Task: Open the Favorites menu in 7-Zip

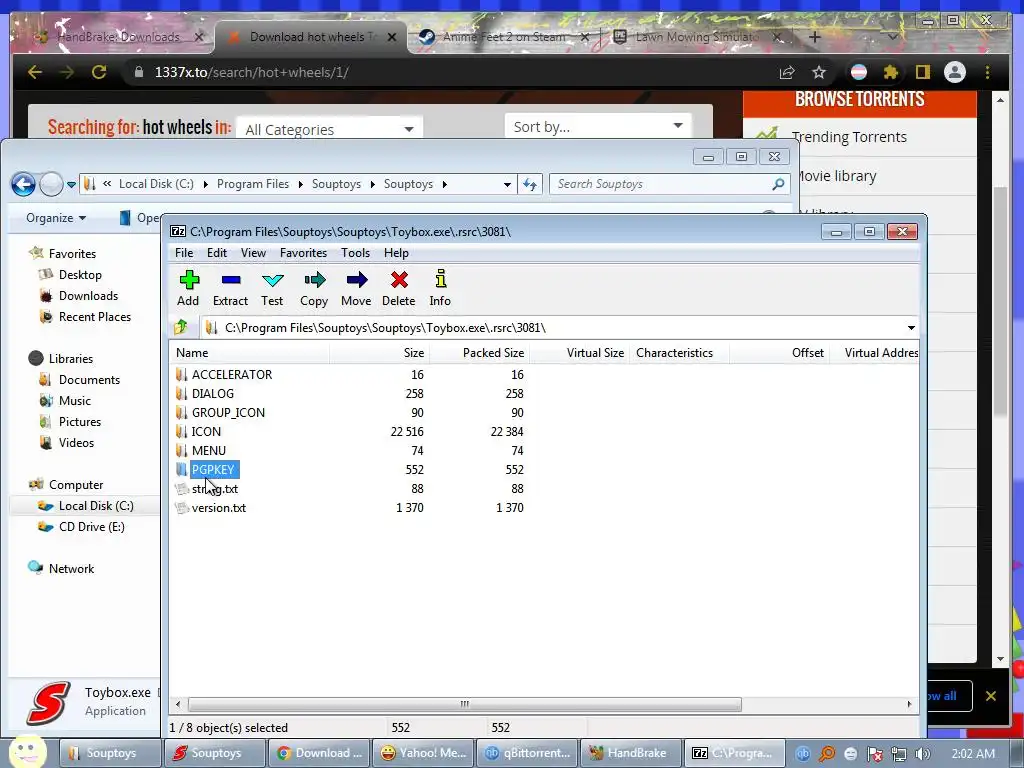Action: [x=303, y=253]
